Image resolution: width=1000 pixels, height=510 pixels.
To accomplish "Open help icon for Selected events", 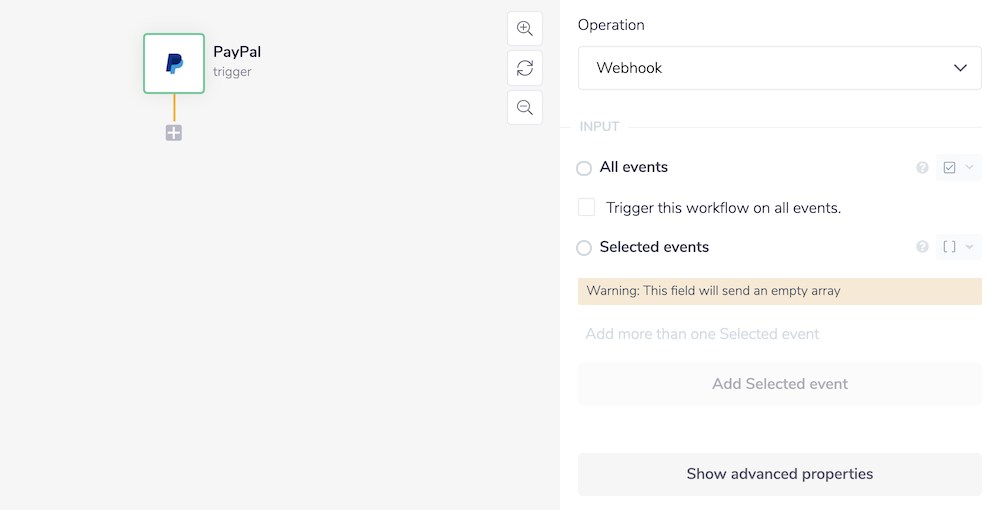I will pos(922,247).
